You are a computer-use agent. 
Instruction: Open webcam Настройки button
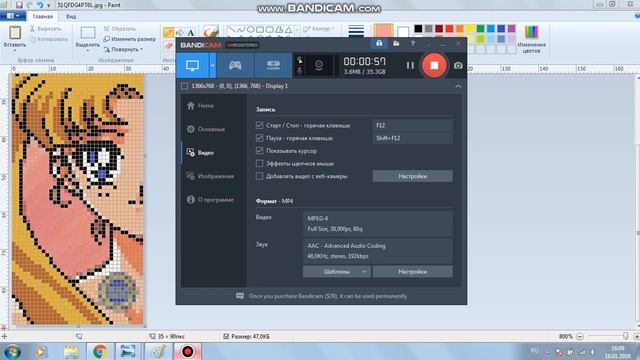(412, 176)
